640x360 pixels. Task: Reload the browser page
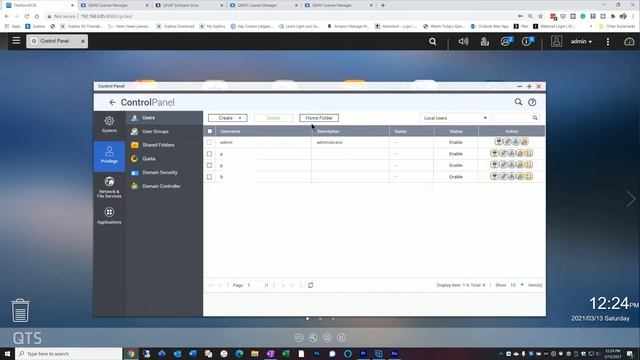27,16
